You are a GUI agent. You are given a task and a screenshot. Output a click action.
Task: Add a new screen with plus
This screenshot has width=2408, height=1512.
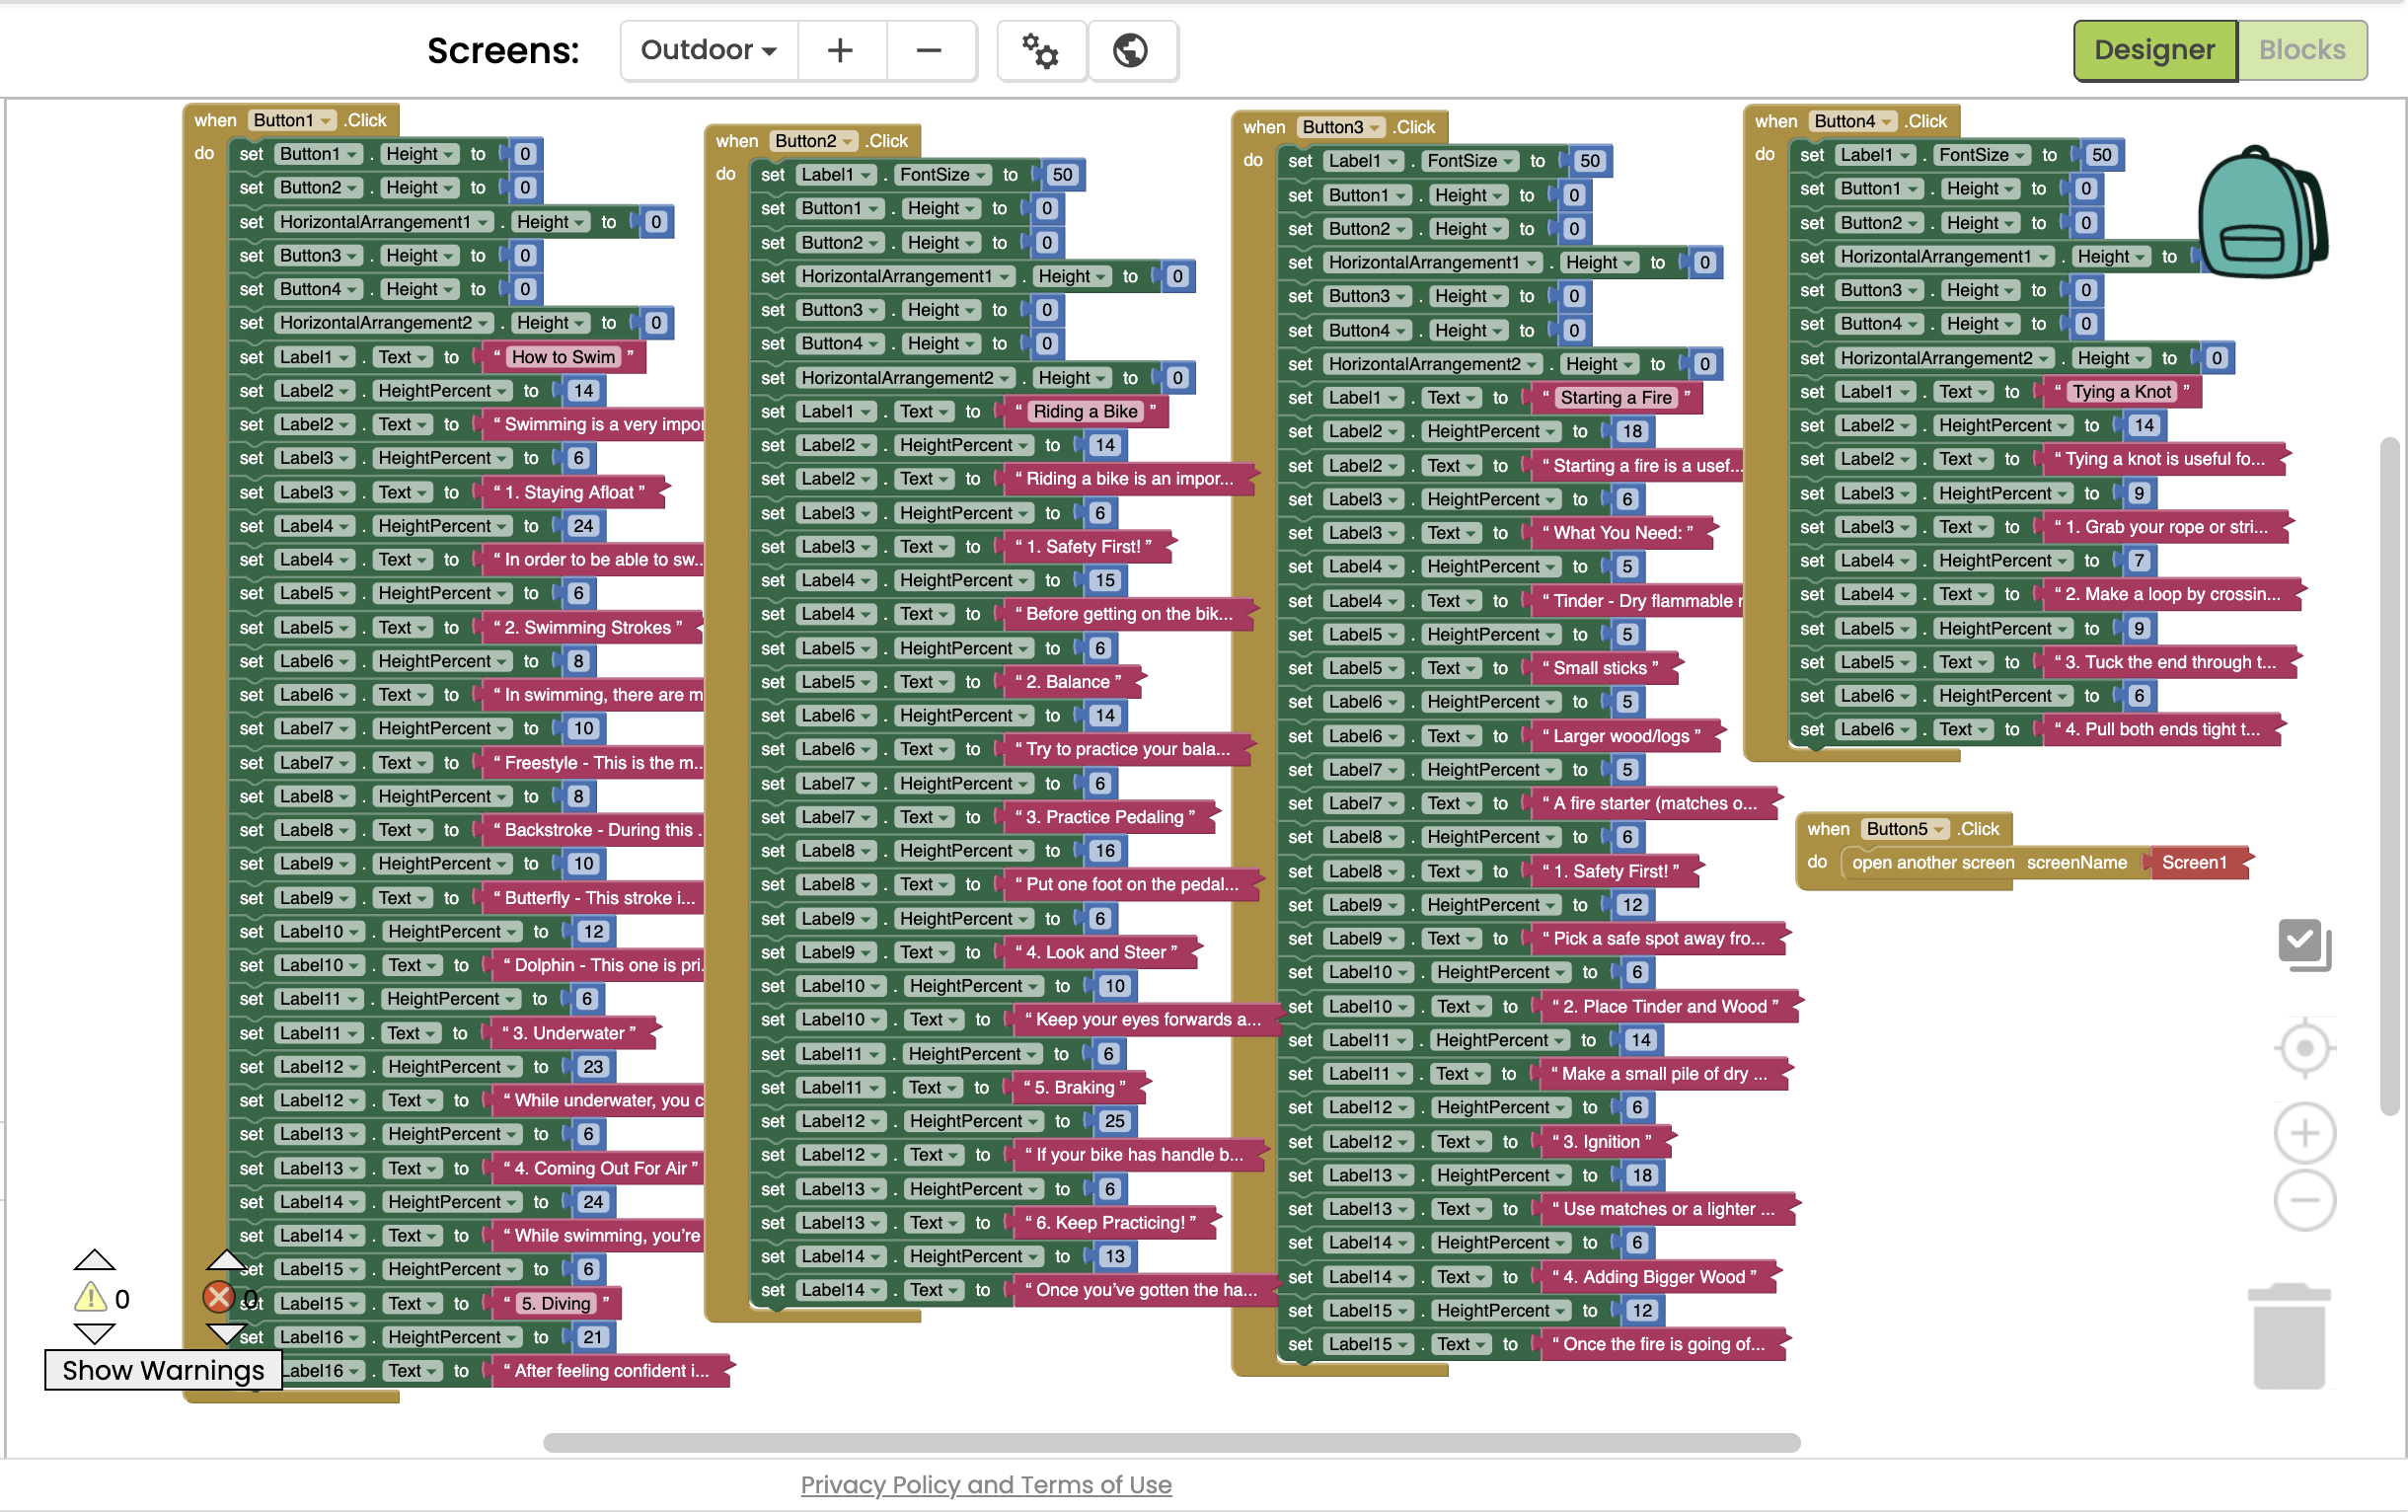840,50
